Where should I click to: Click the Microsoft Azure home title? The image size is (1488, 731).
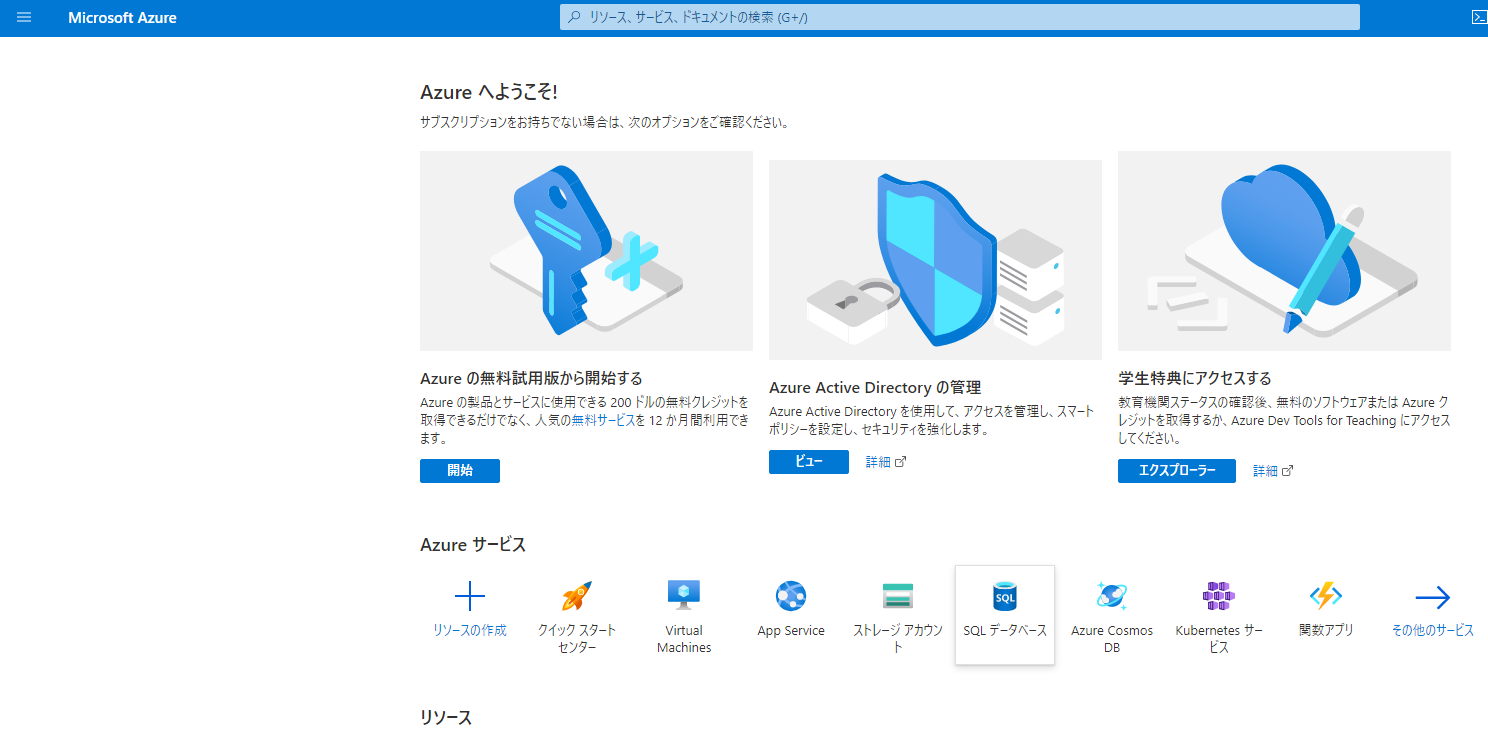(122, 18)
